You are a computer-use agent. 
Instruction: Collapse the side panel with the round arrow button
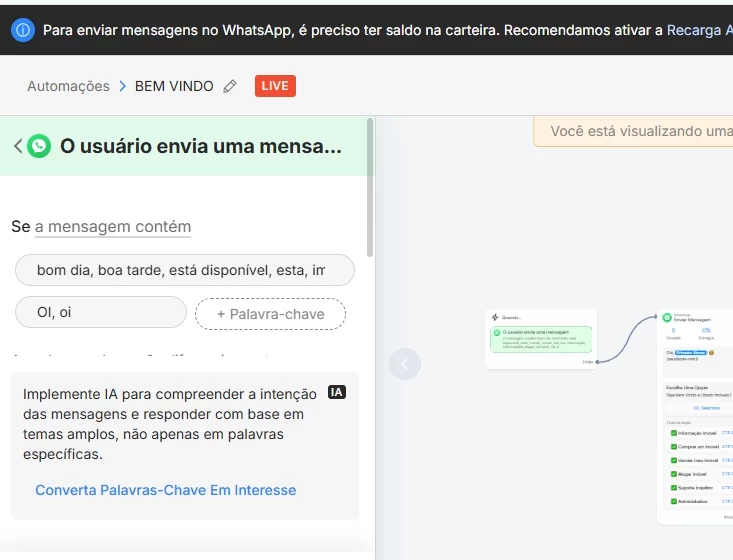pyautogui.click(x=405, y=364)
